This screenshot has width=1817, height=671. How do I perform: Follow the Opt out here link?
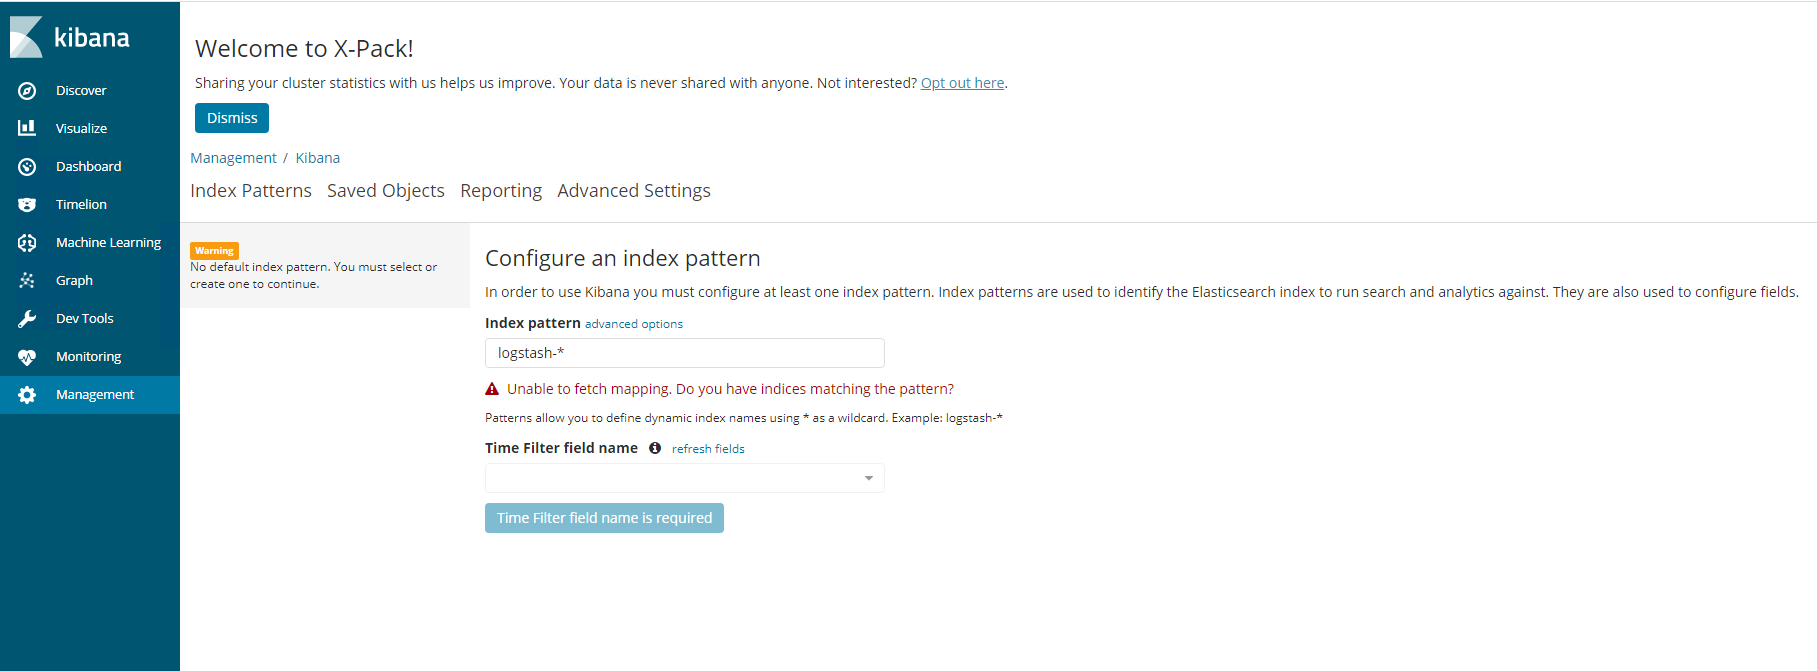click(962, 83)
